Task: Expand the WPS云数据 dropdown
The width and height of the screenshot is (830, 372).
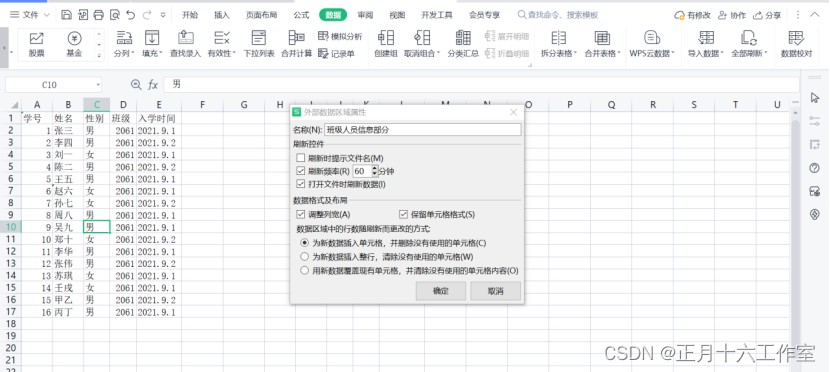Action: point(673,53)
